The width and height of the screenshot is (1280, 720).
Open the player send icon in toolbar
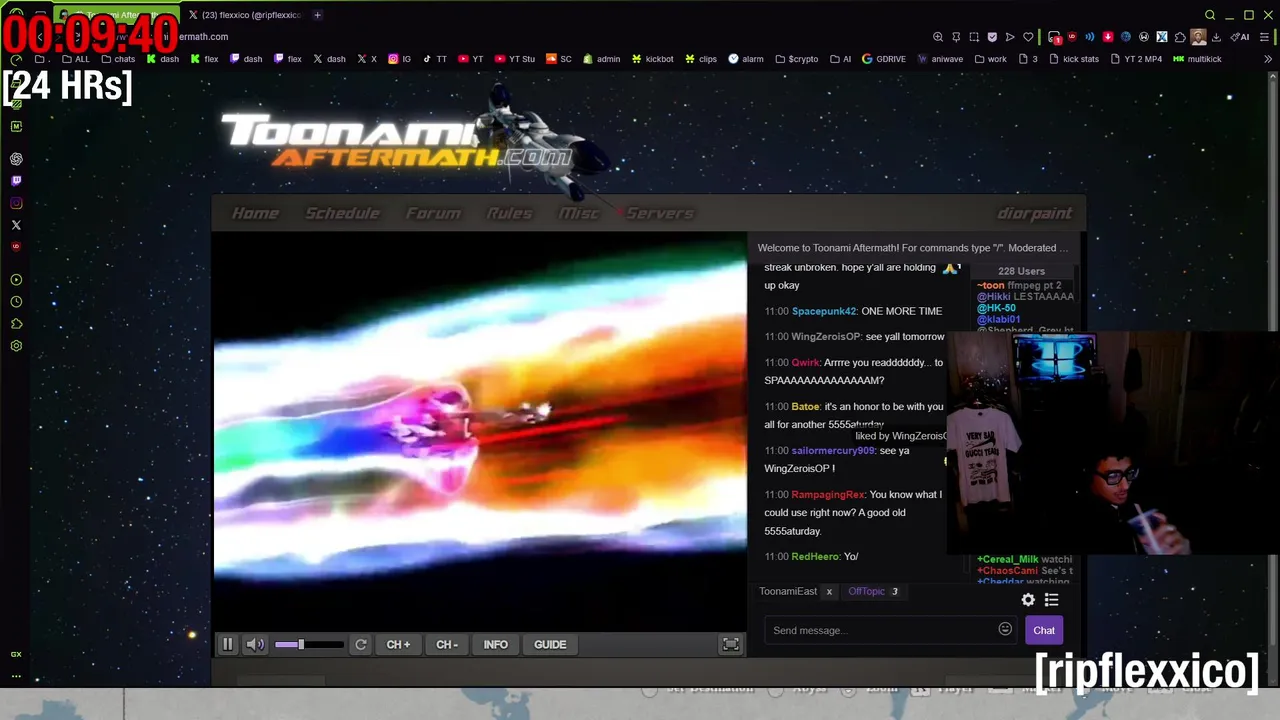1010,37
